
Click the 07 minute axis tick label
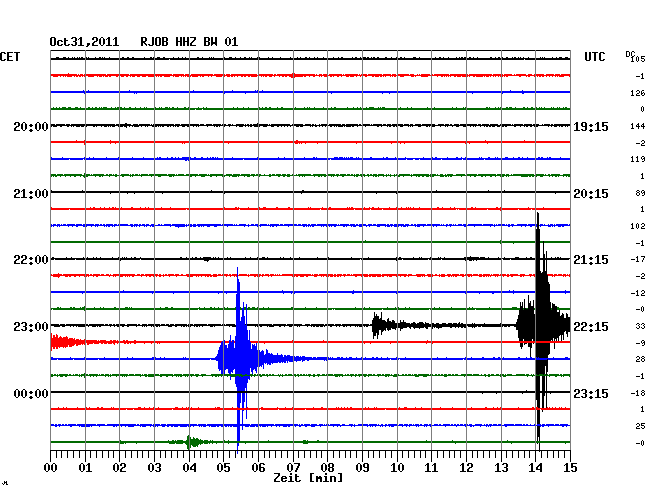pyautogui.click(x=293, y=468)
